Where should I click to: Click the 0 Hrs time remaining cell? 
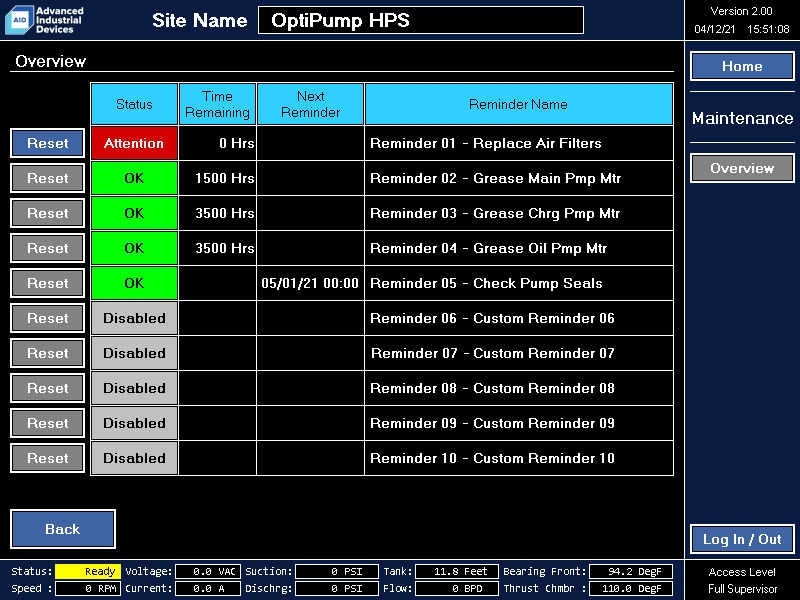point(217,143)
